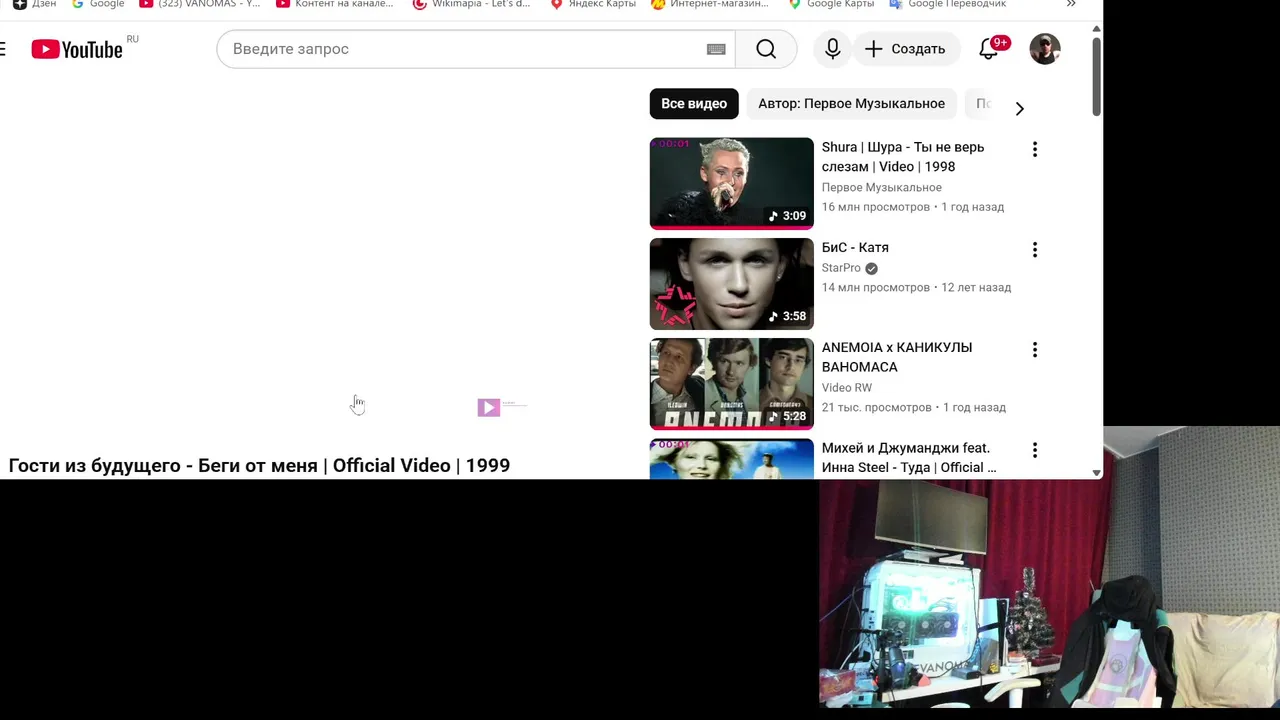Click the page vertical scrollbar
The width and height of the screenshot is (1280, 720).
(1097, 76)
